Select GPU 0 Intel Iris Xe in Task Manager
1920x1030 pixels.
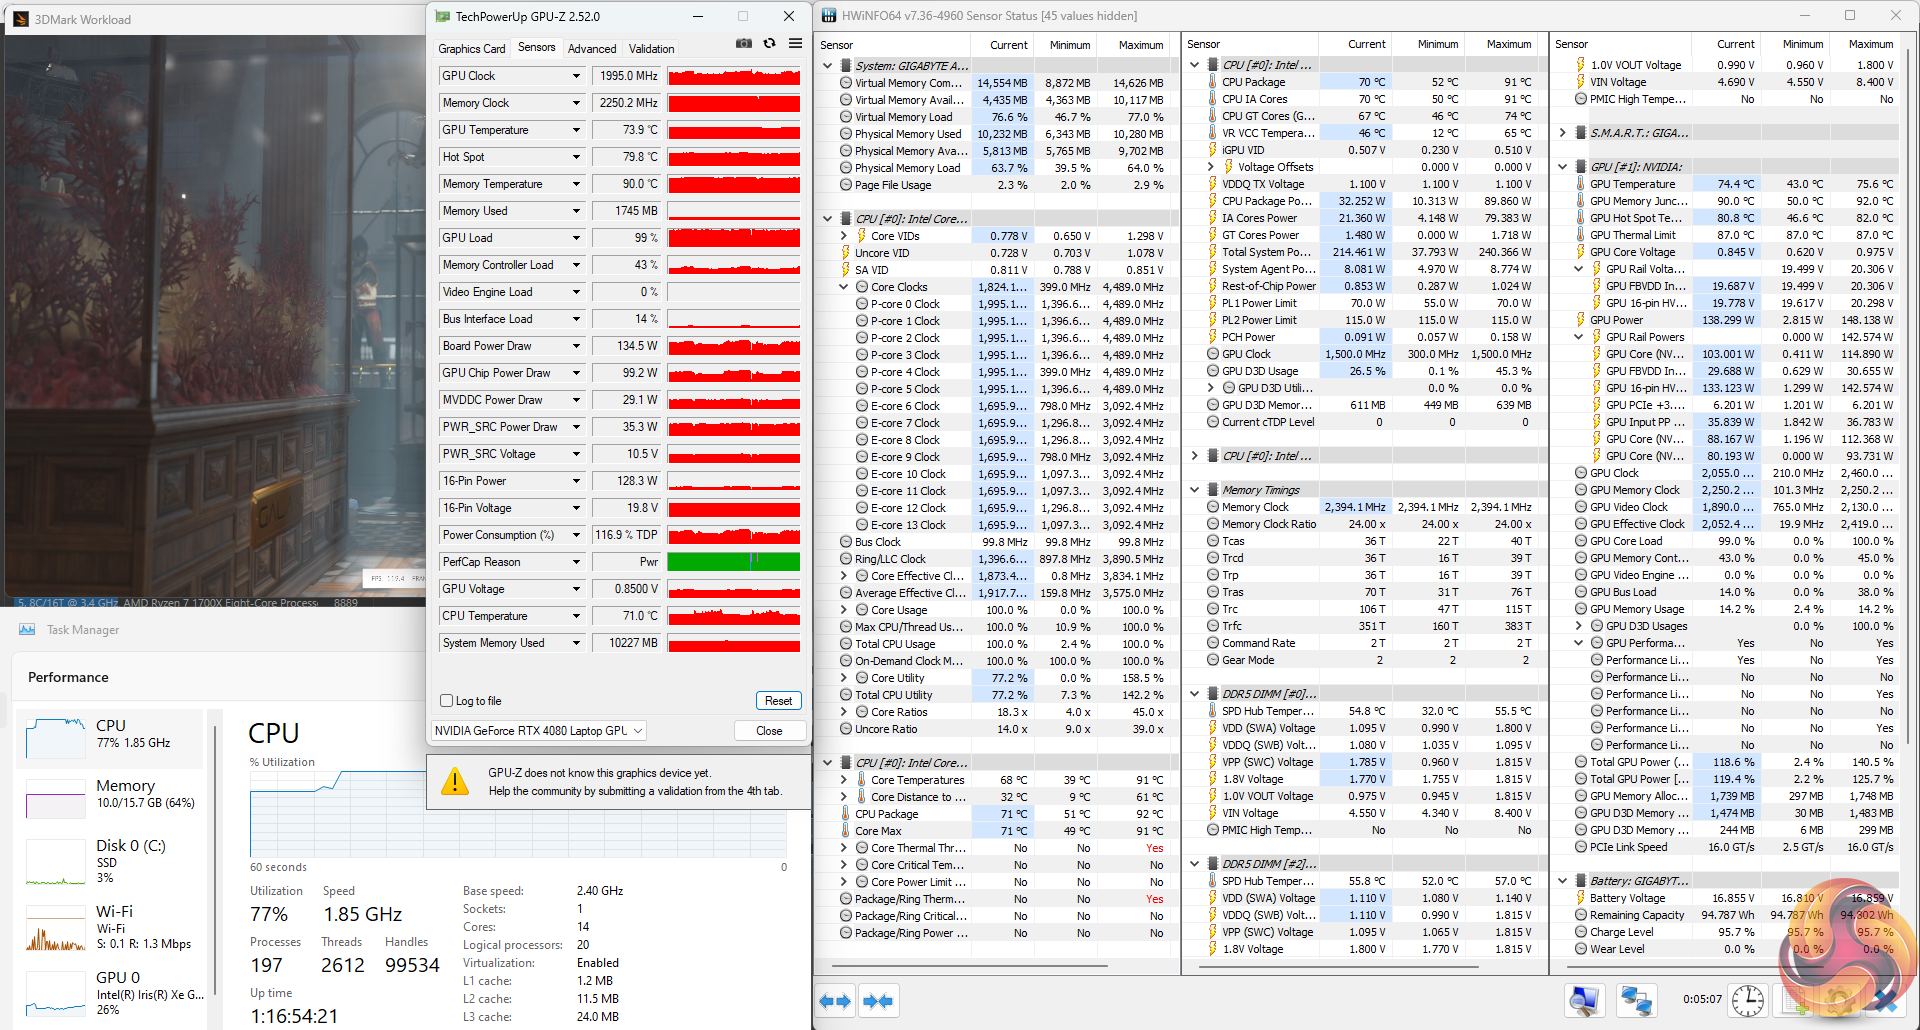111,992
